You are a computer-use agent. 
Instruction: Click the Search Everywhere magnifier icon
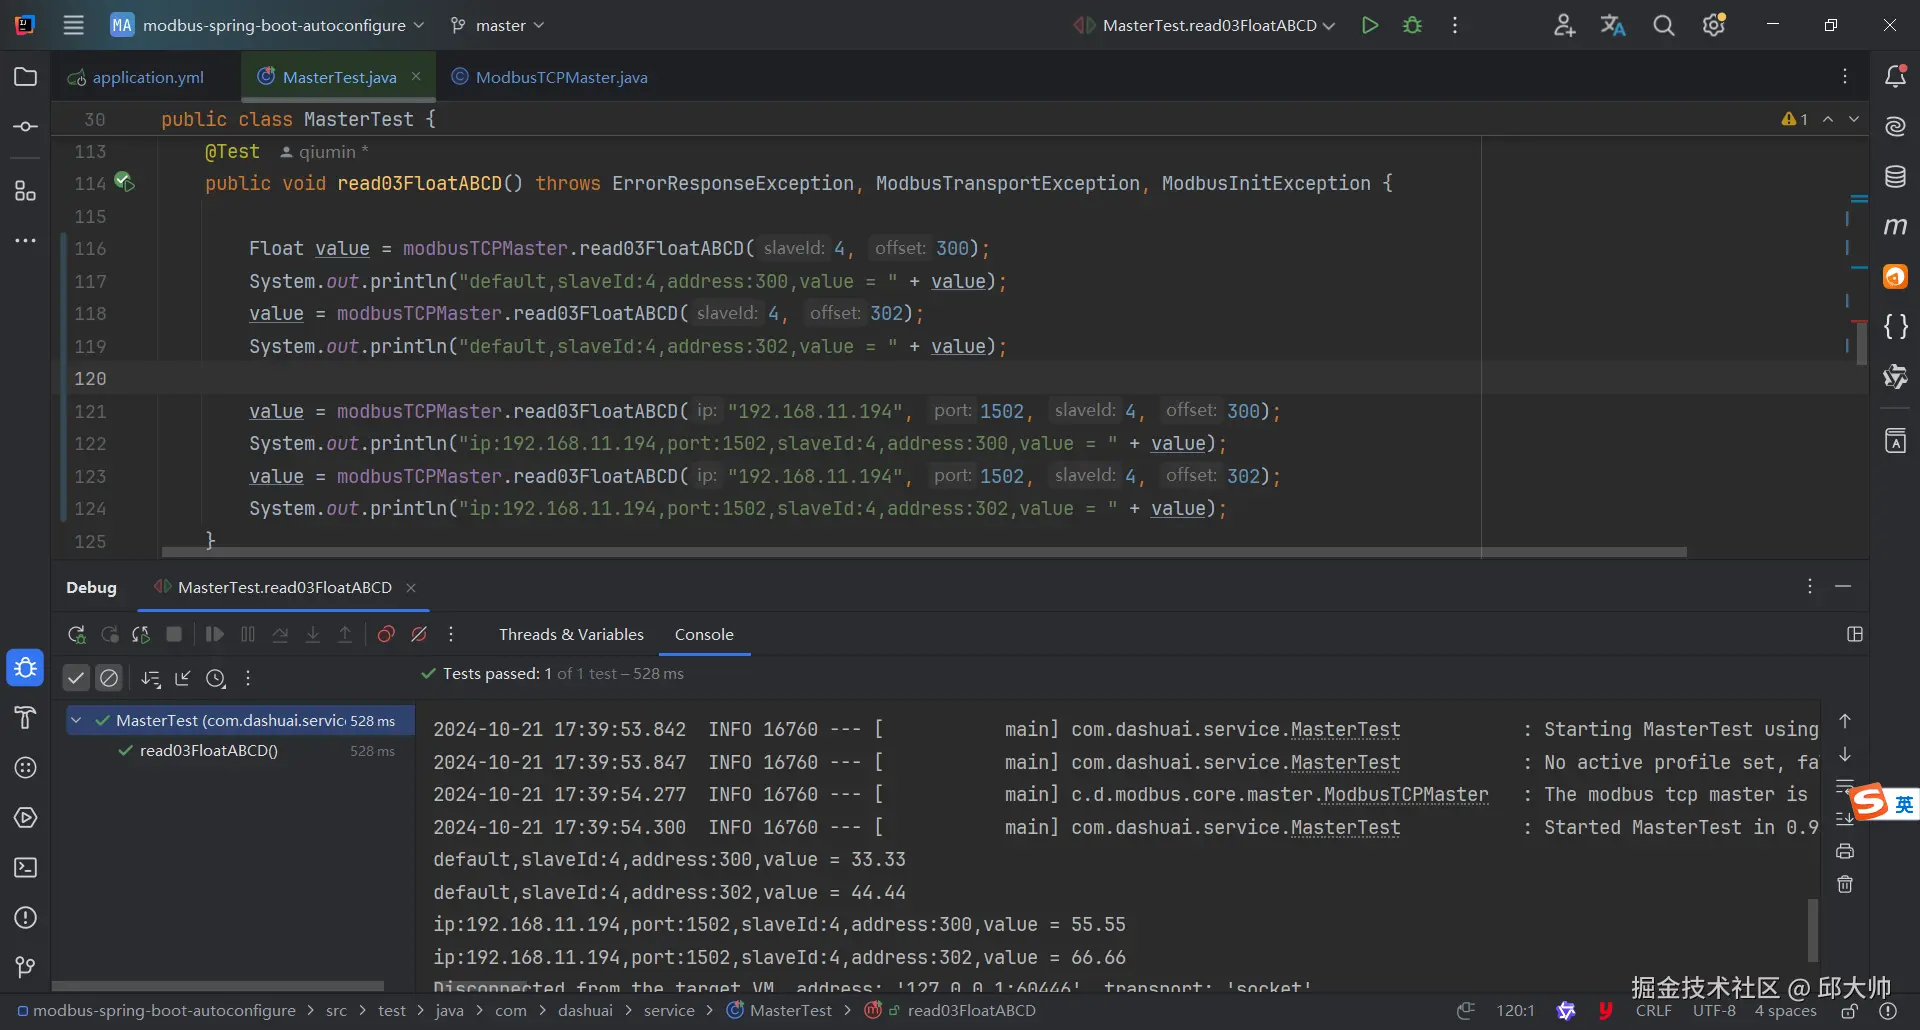1663,26
